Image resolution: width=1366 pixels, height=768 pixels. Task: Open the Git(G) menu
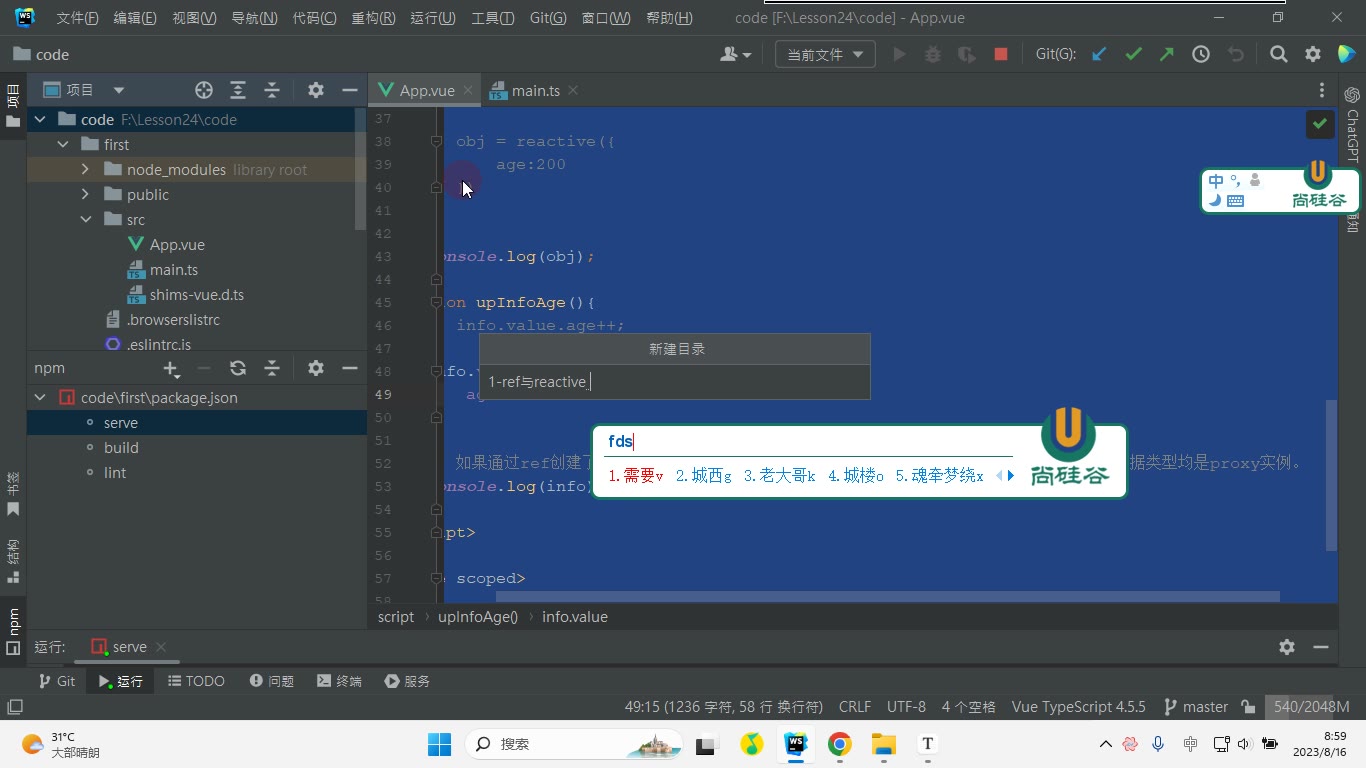tap(548, 18)
